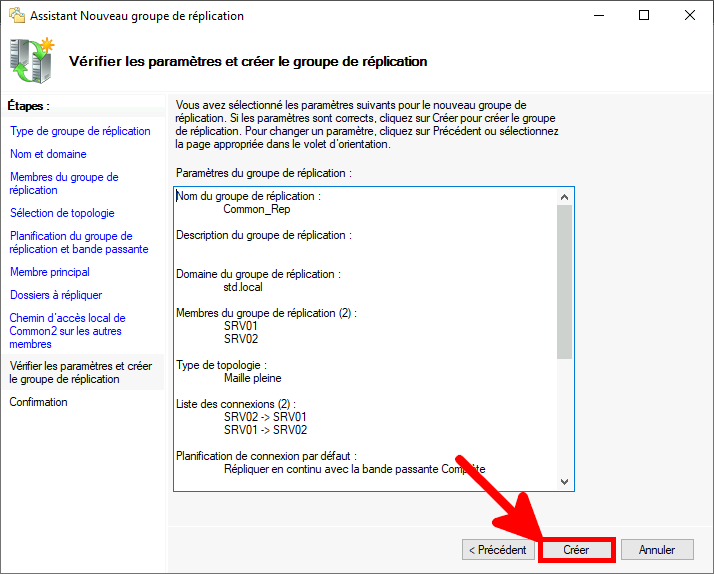Click the title bar wizard icon
This screenshot has height=574, width=714.
(16, 16)
